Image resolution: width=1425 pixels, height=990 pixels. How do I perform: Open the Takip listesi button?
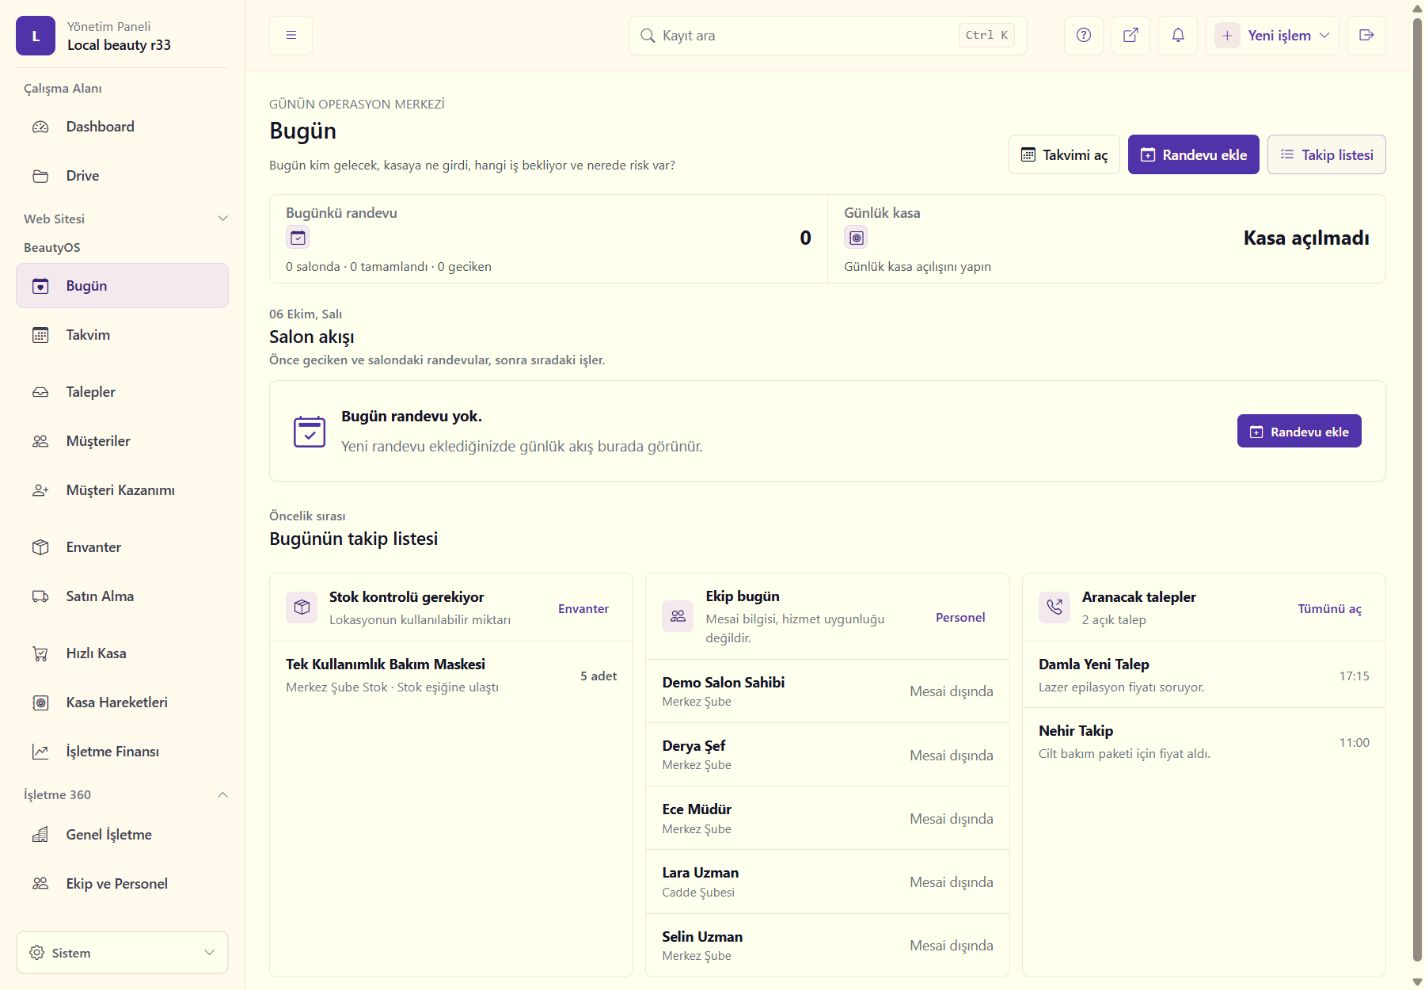[x=1327, y=155]
